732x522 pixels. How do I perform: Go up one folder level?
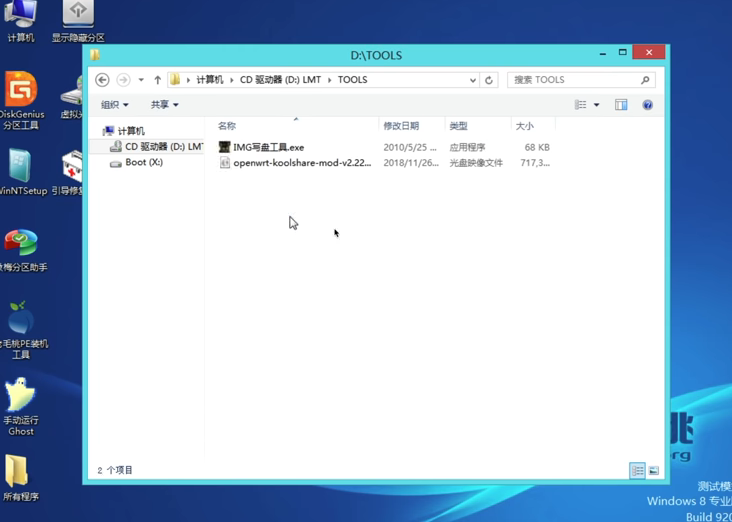click(157, 80)
